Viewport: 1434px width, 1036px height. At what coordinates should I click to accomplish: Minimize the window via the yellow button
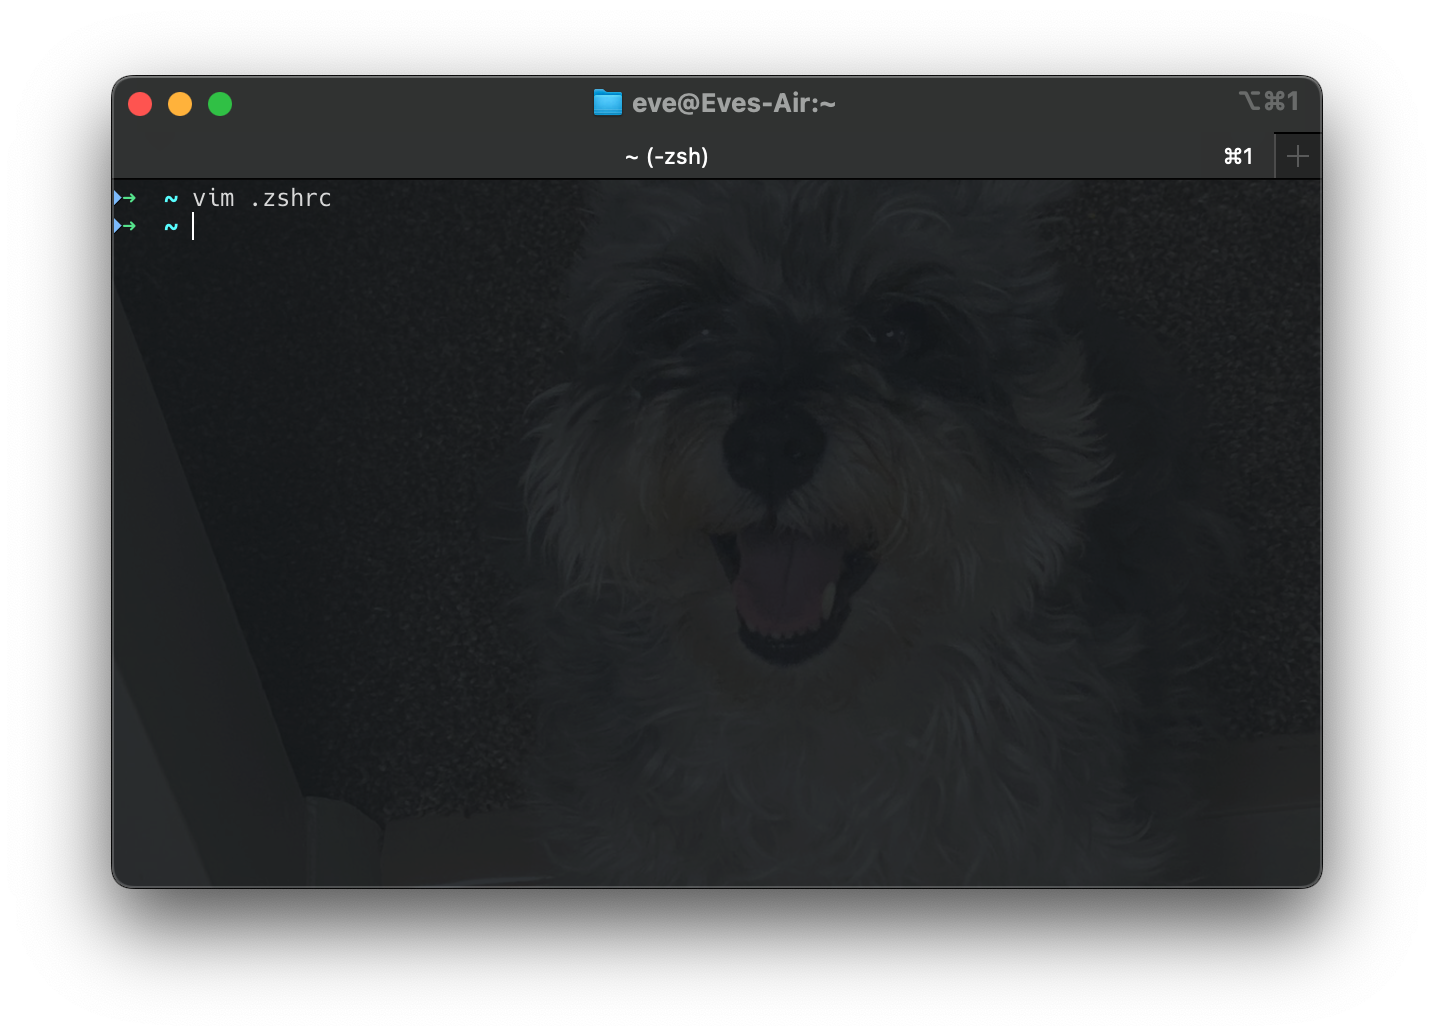(x=180, y=103)
